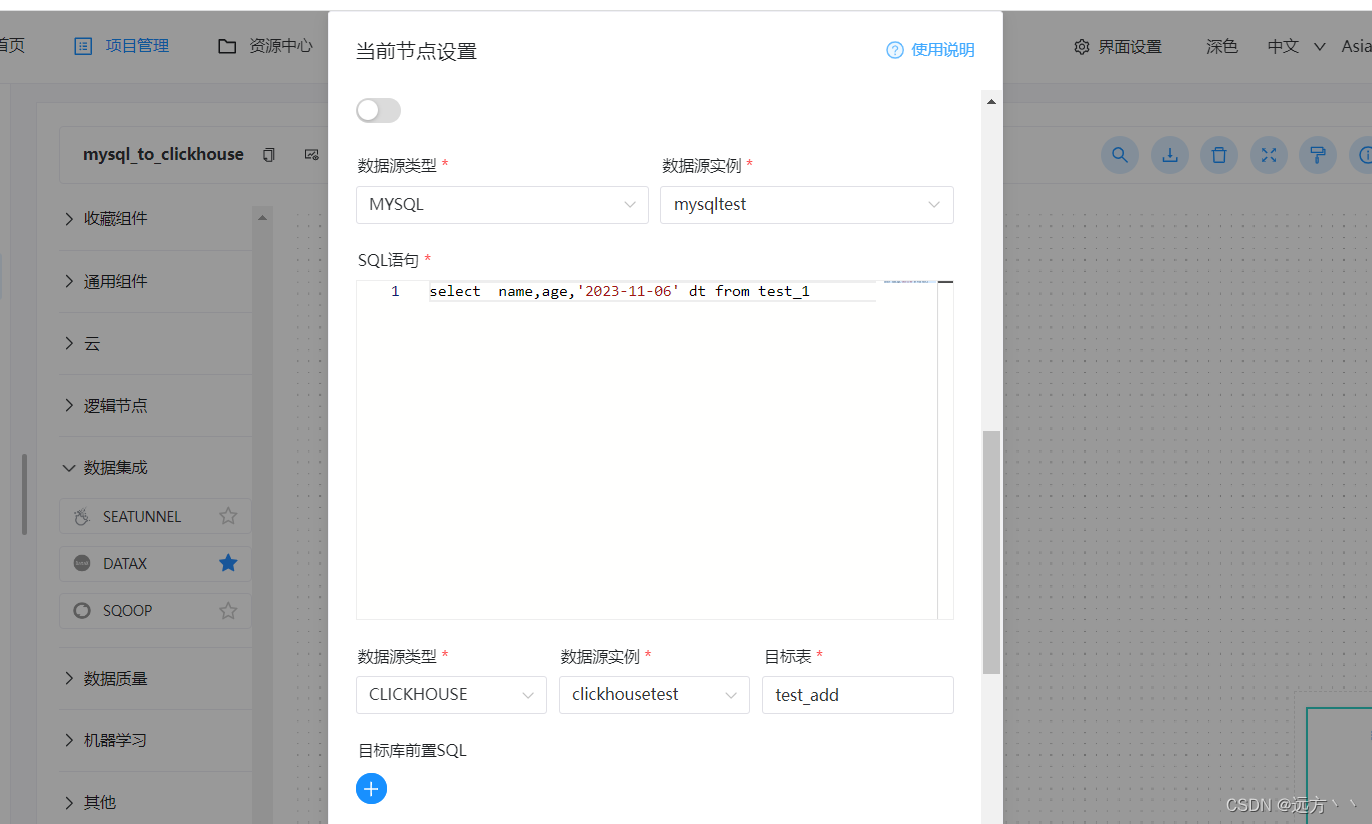Click the DATAX task component
1372x824 pixels.
tap(155, 564)
